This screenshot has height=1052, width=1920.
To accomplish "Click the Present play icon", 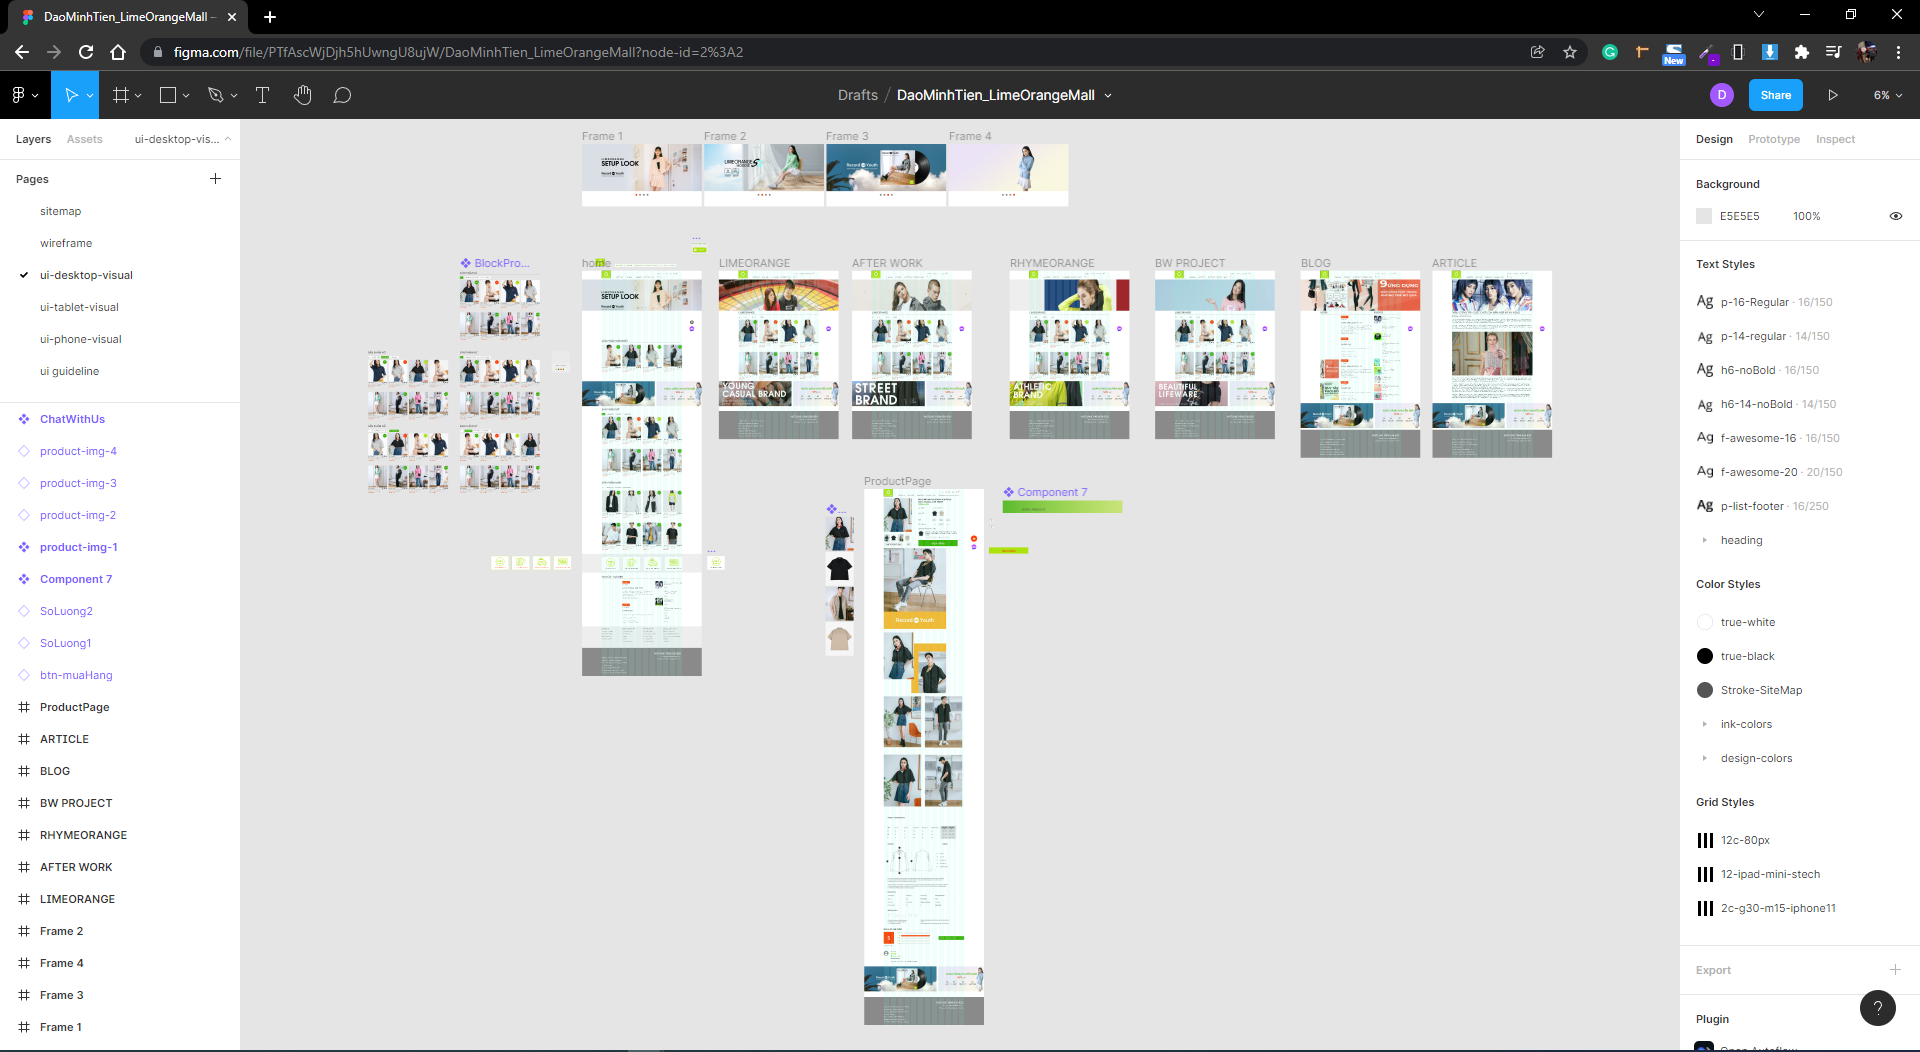I will [1832, 95].
